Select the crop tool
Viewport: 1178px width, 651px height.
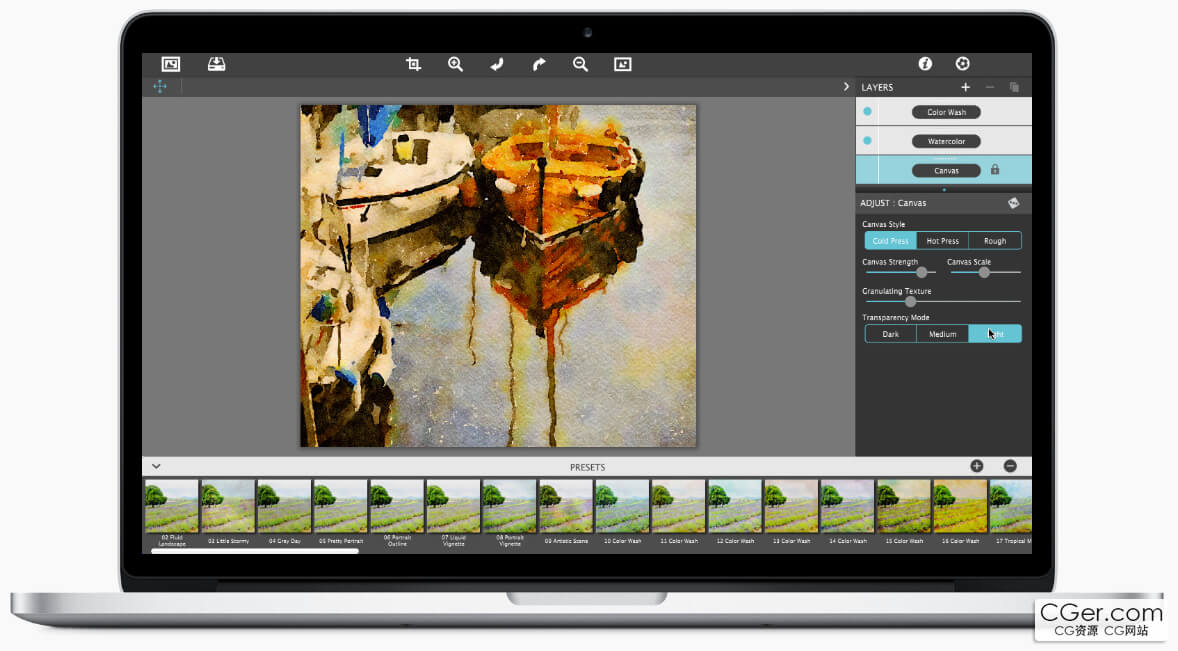click(x=413, y=64)
